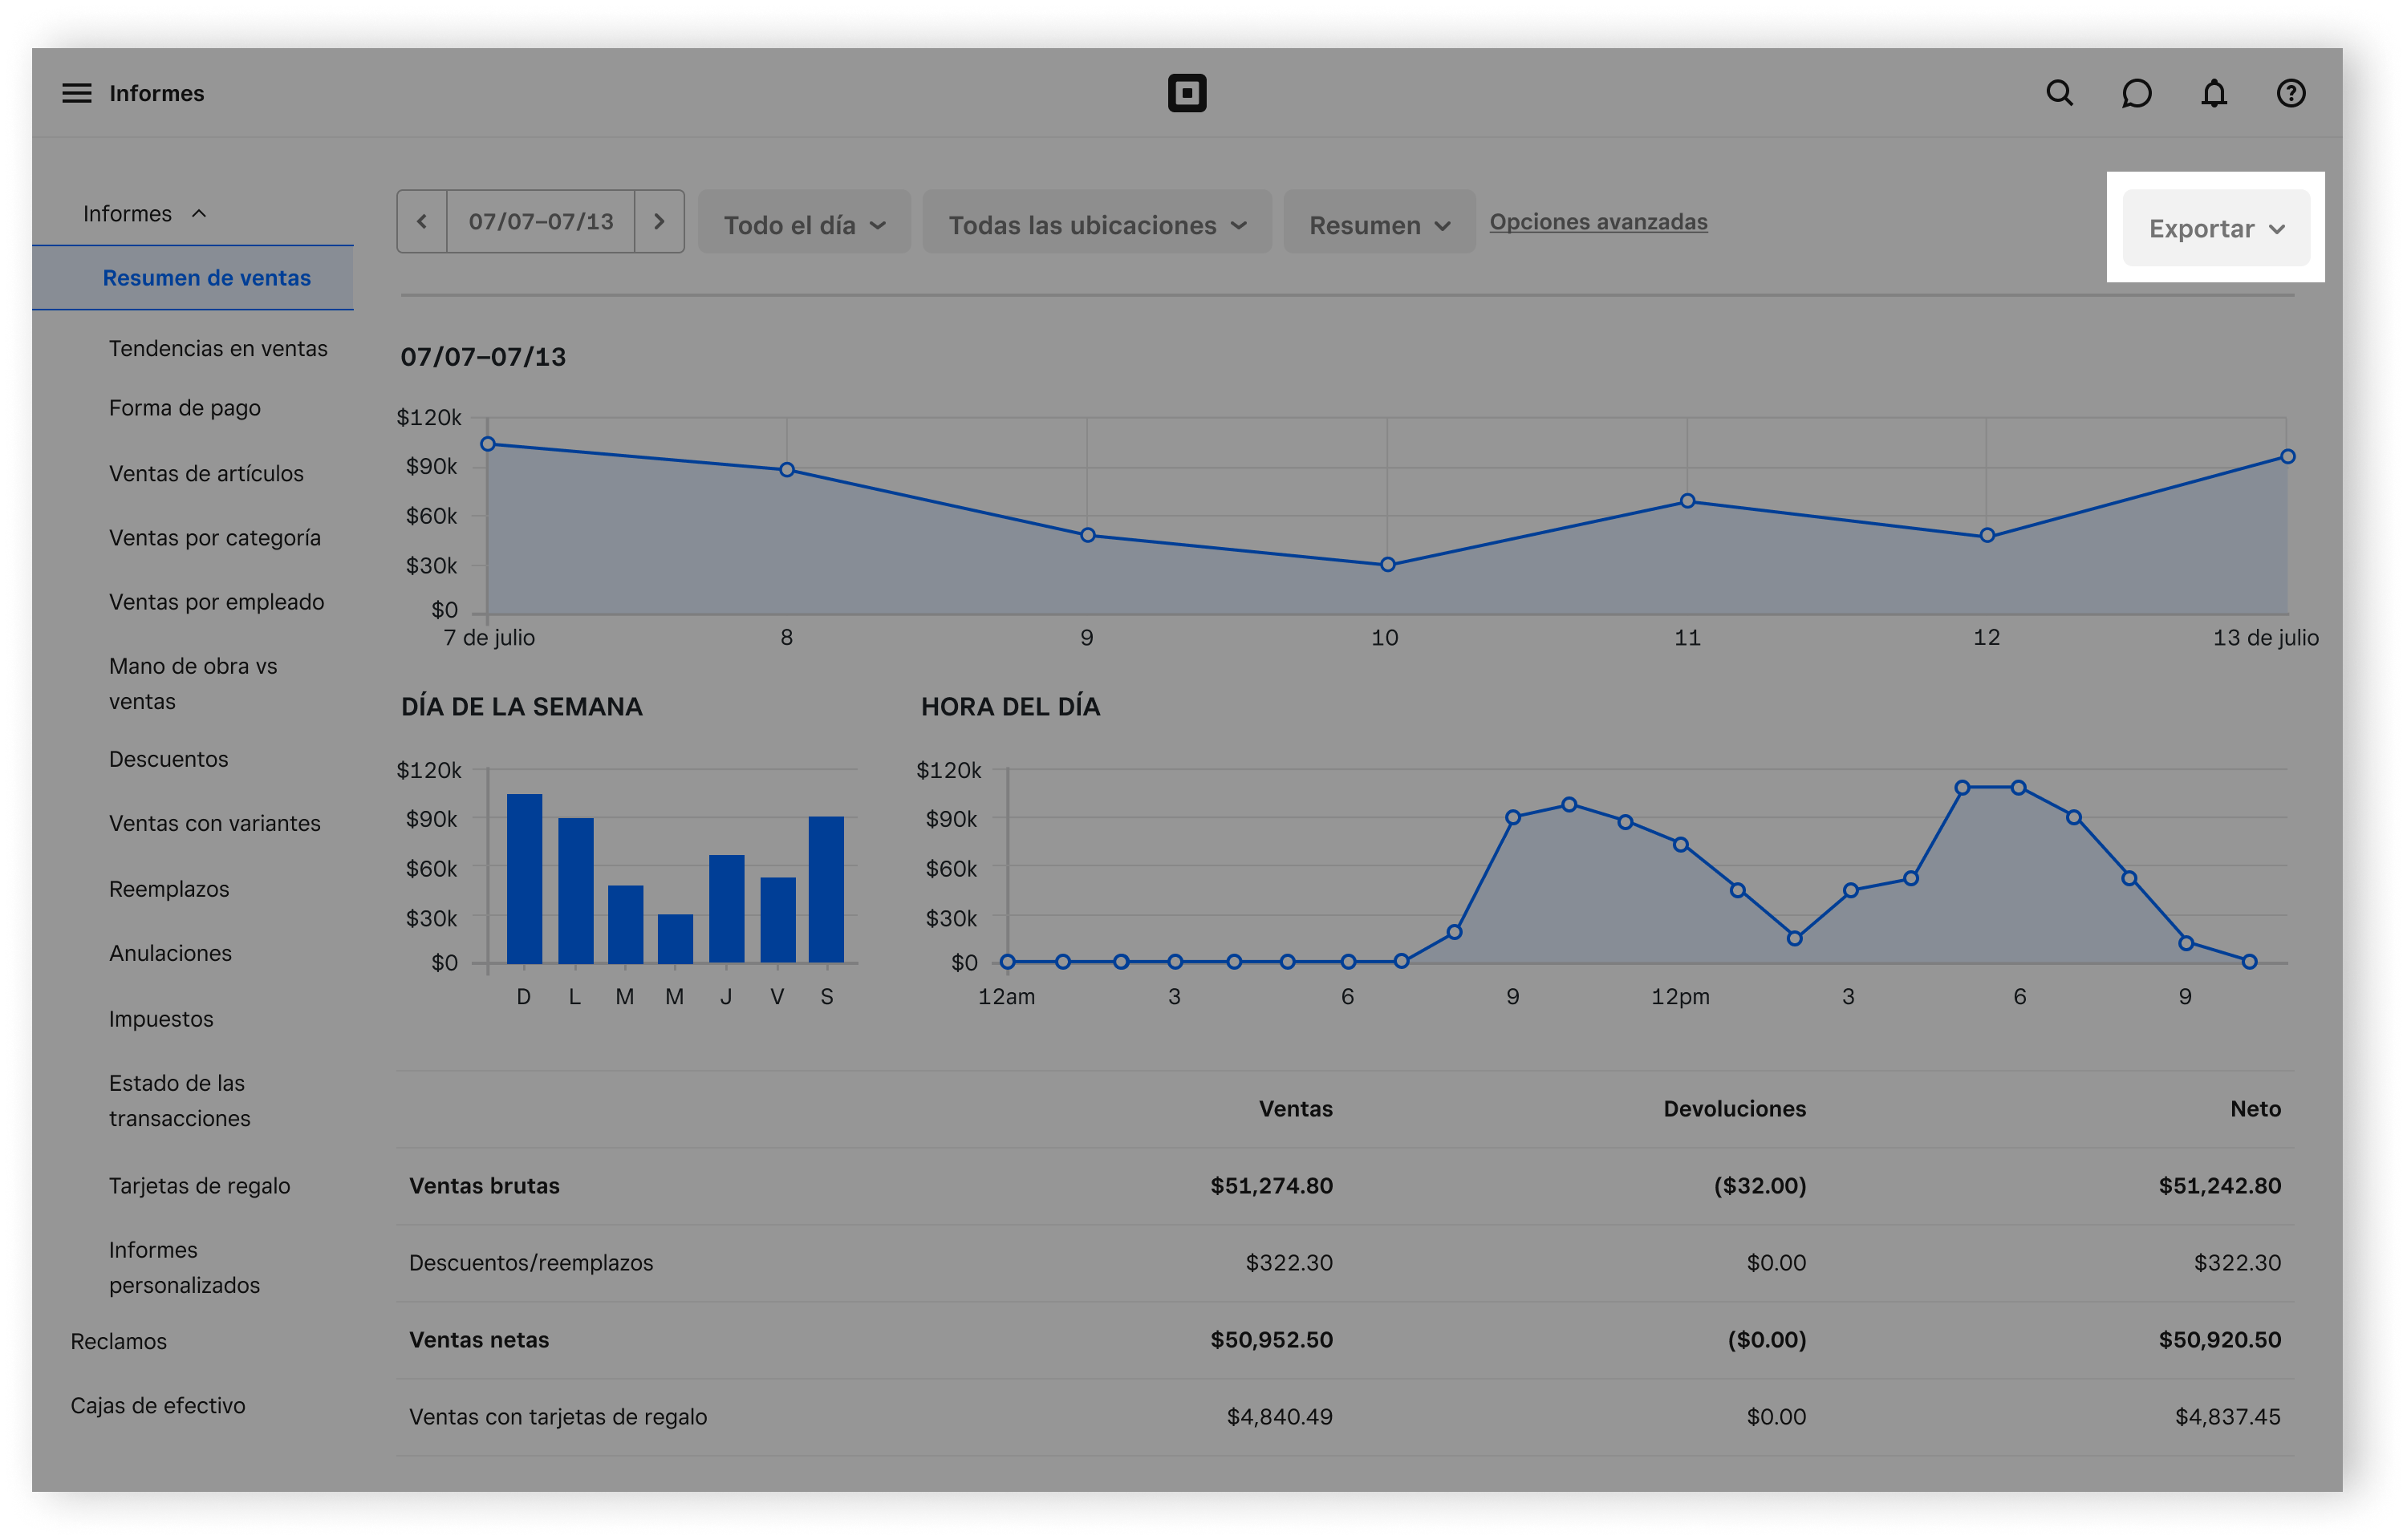Open Todas las ubicaciones dropdown
Viewport: 2407px width, 1540px height.
click(x=1096, y=224)
